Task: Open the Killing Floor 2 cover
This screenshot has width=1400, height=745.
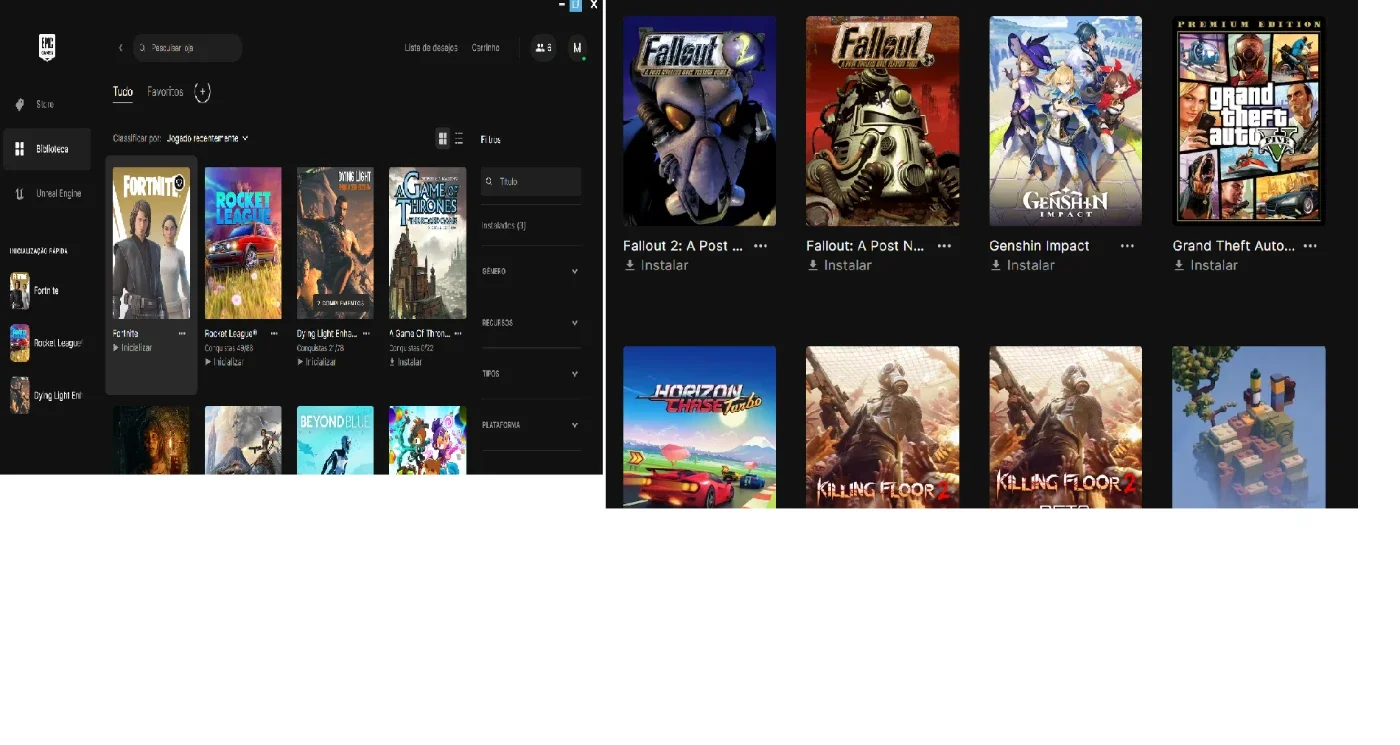Action: pos(882,427)
